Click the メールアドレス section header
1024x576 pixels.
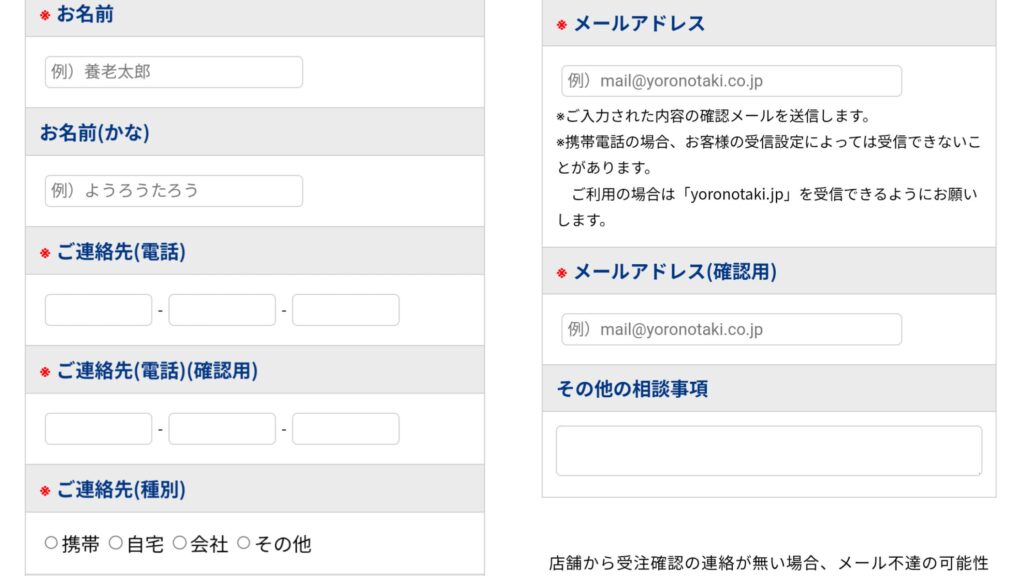769,24
